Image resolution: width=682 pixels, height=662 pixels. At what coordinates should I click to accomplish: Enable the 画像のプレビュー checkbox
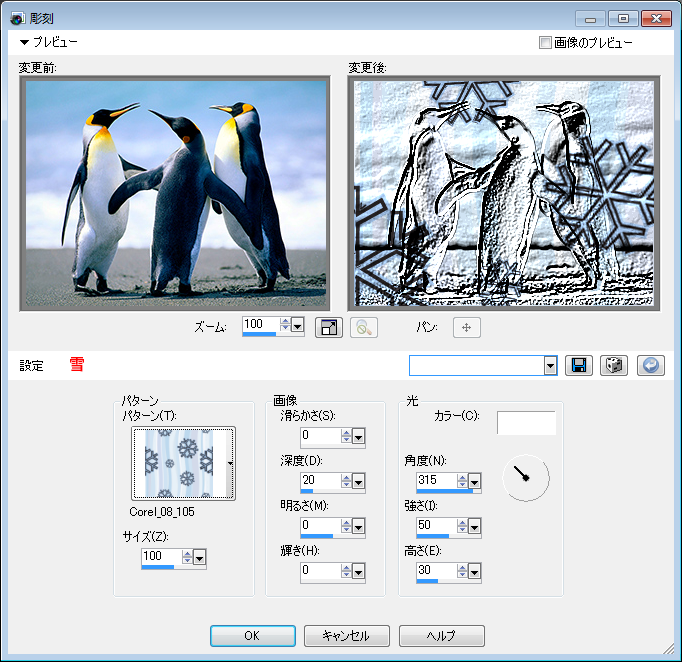coord(545,43)
